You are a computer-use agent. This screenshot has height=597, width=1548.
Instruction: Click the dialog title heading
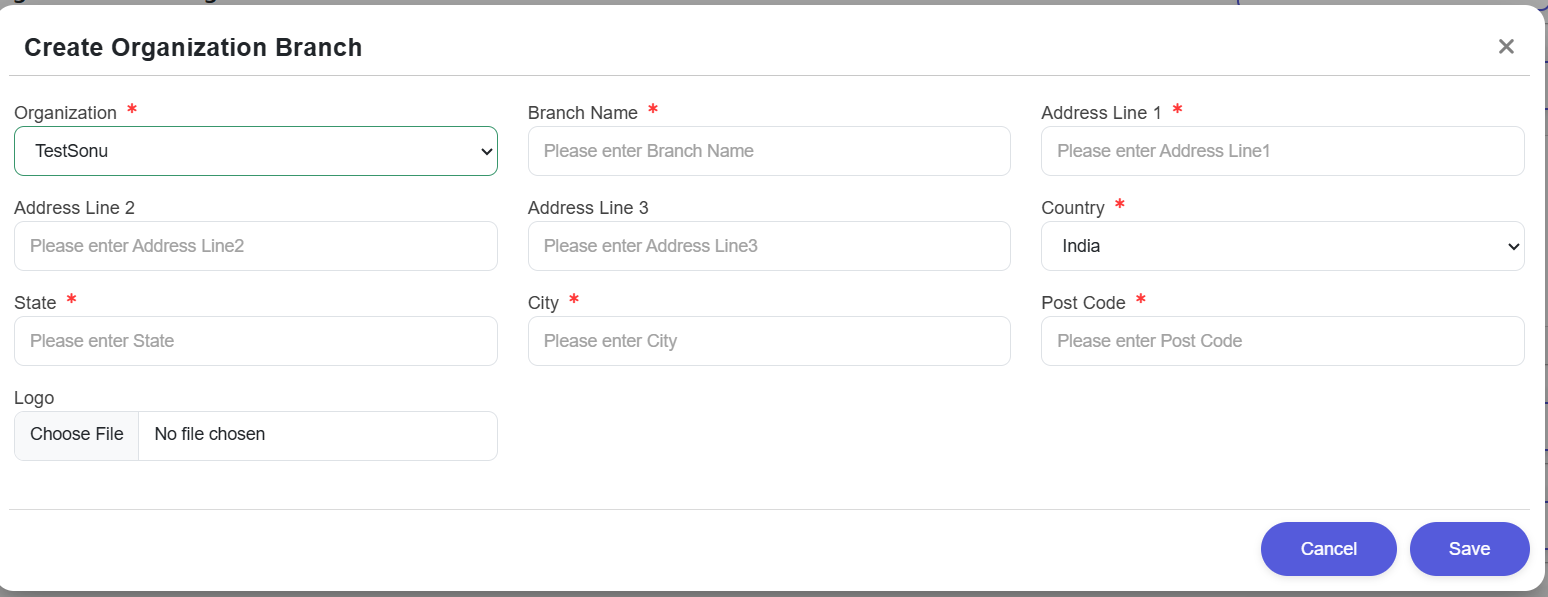point(193,47)
